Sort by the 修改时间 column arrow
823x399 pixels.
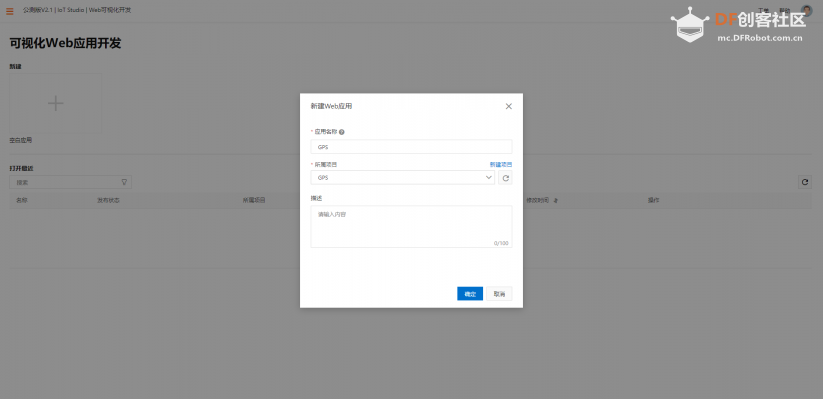(x=556, y=201)
